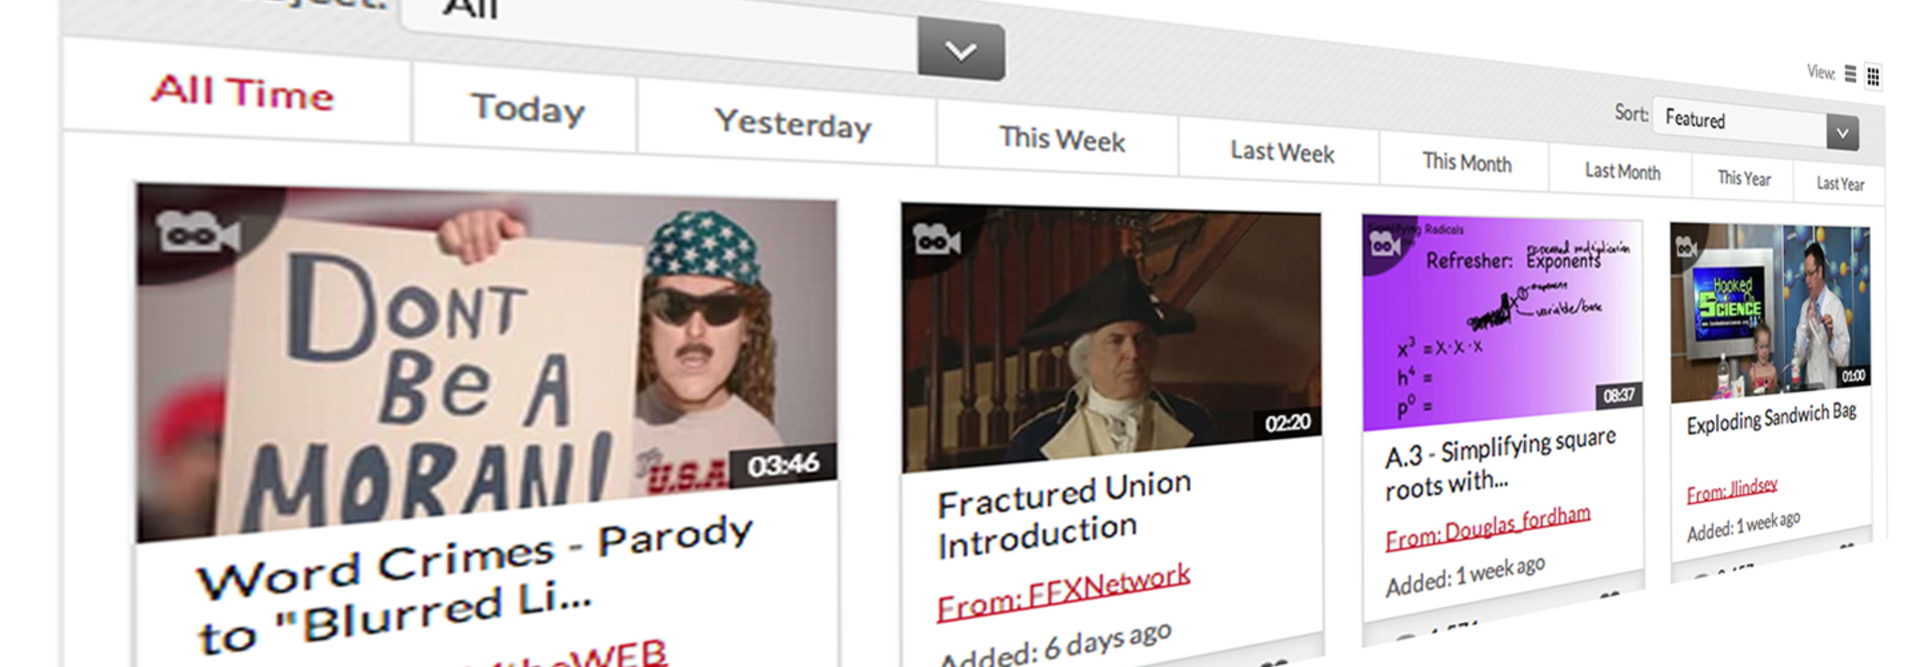Switch to the This Week tab

click(1060, 139)
